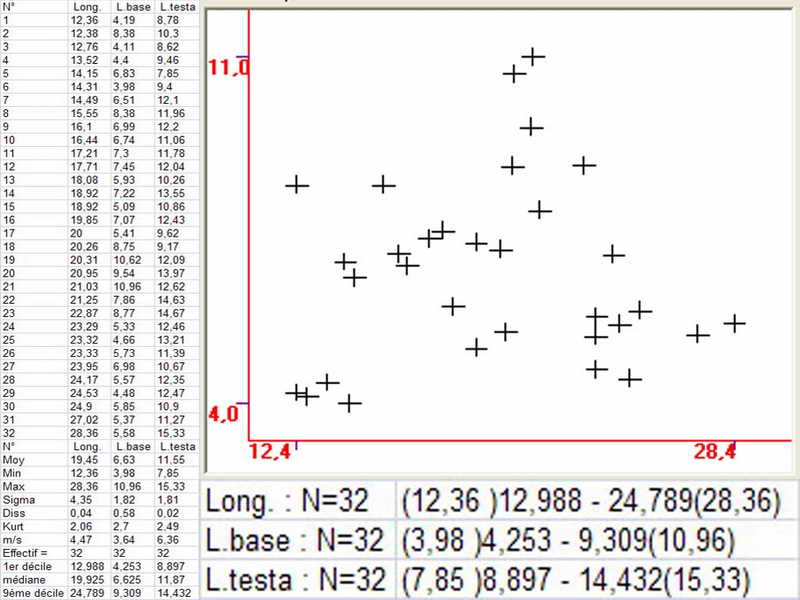This screenshot has height=600, width=800.
Task: Click the rightmost cross marker in the scatter plot
Action: point(735,323)
